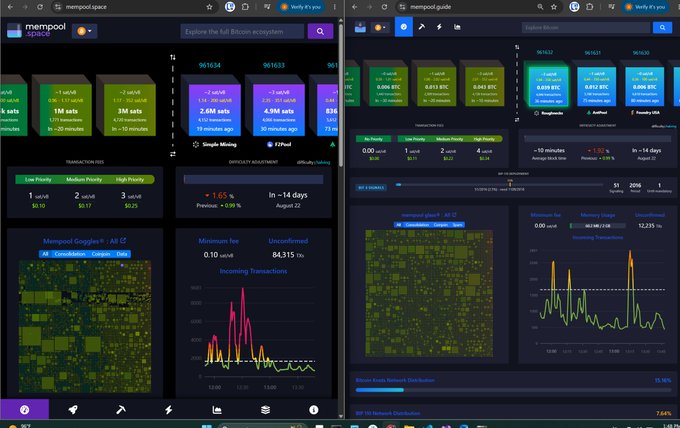The width and height of the screenshot is (680, 428).
Task: Open the Bitcoin network dropdown in mempool.space
Action: click(85, 31)
